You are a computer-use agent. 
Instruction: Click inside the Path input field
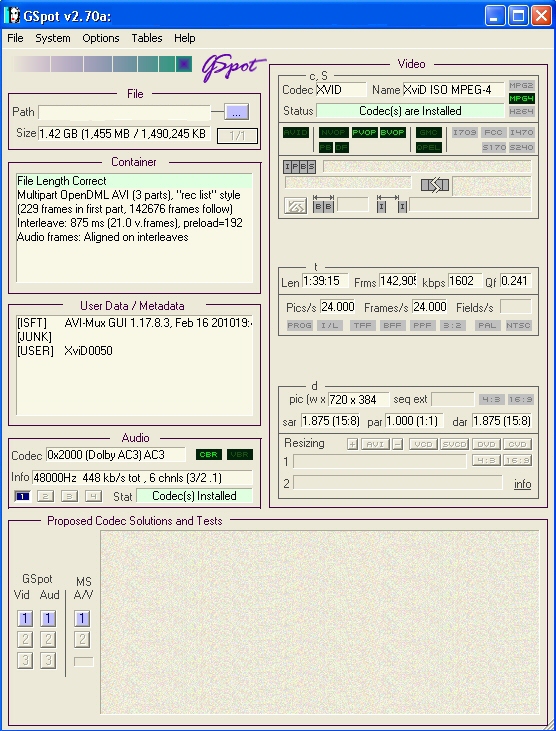click(124, 112)
